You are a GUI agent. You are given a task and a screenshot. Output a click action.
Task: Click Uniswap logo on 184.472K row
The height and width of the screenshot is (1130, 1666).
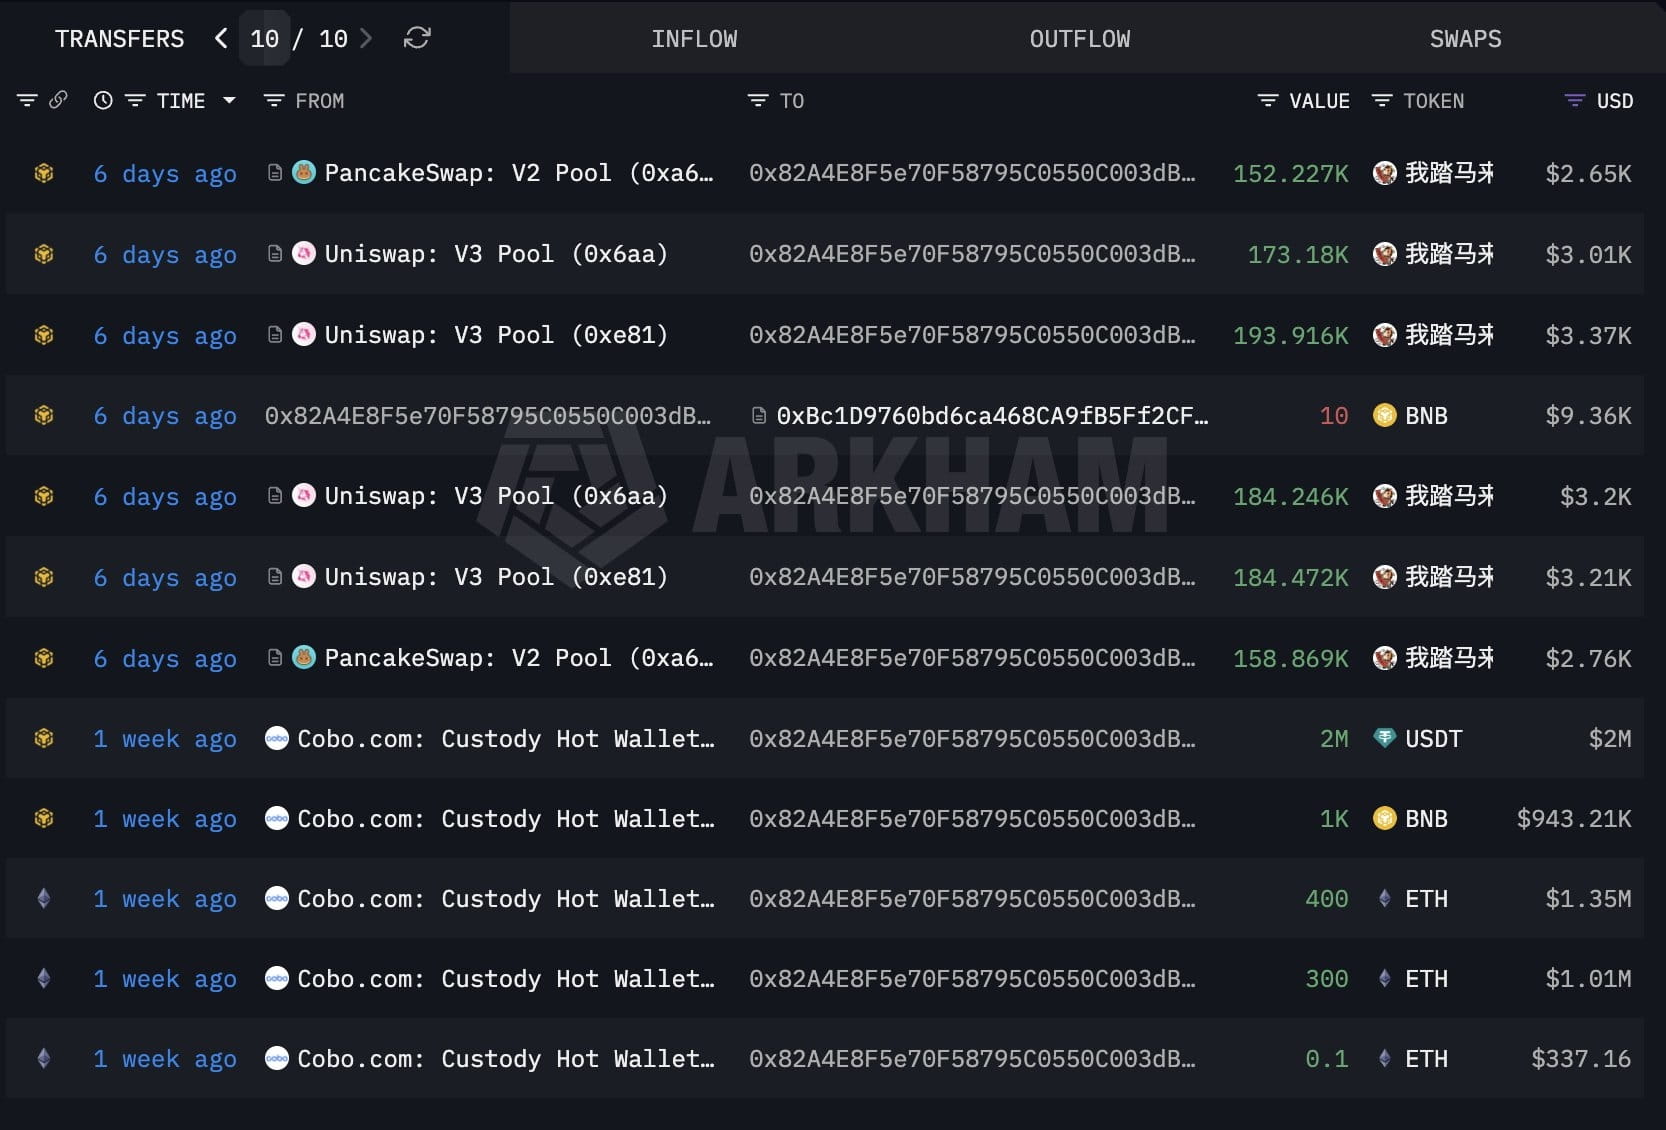coord(304,576)
